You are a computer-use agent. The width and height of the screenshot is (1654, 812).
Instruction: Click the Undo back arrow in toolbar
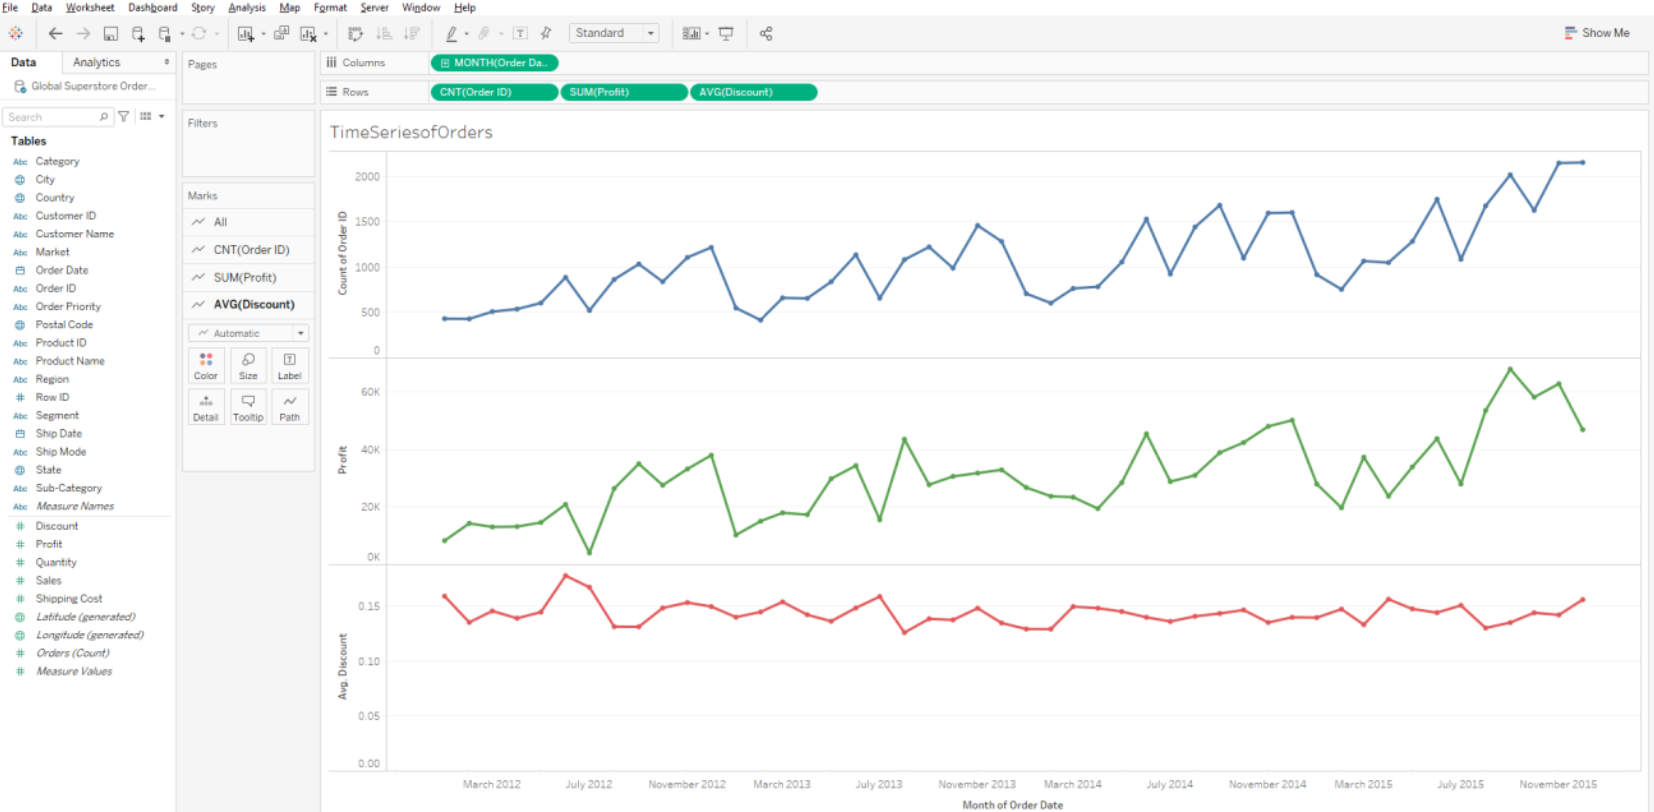(x=55, y=33)
